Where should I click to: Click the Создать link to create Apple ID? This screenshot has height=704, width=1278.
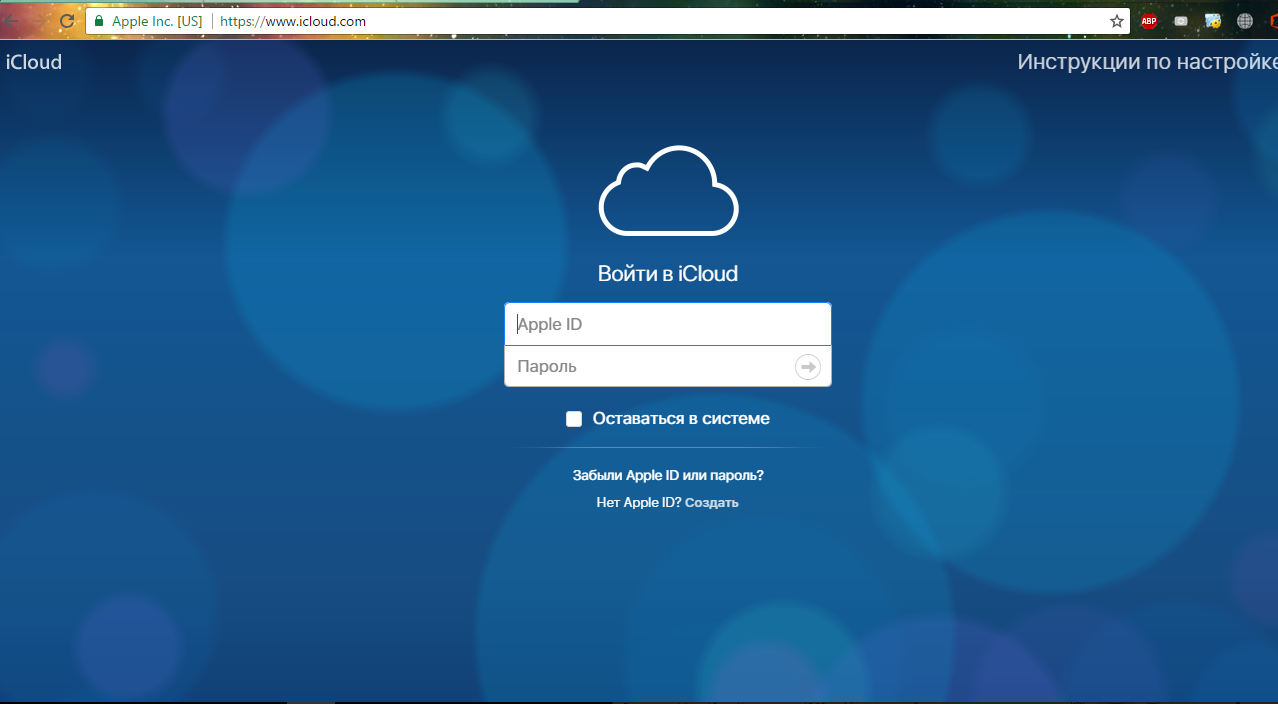(x=712, y=503)
